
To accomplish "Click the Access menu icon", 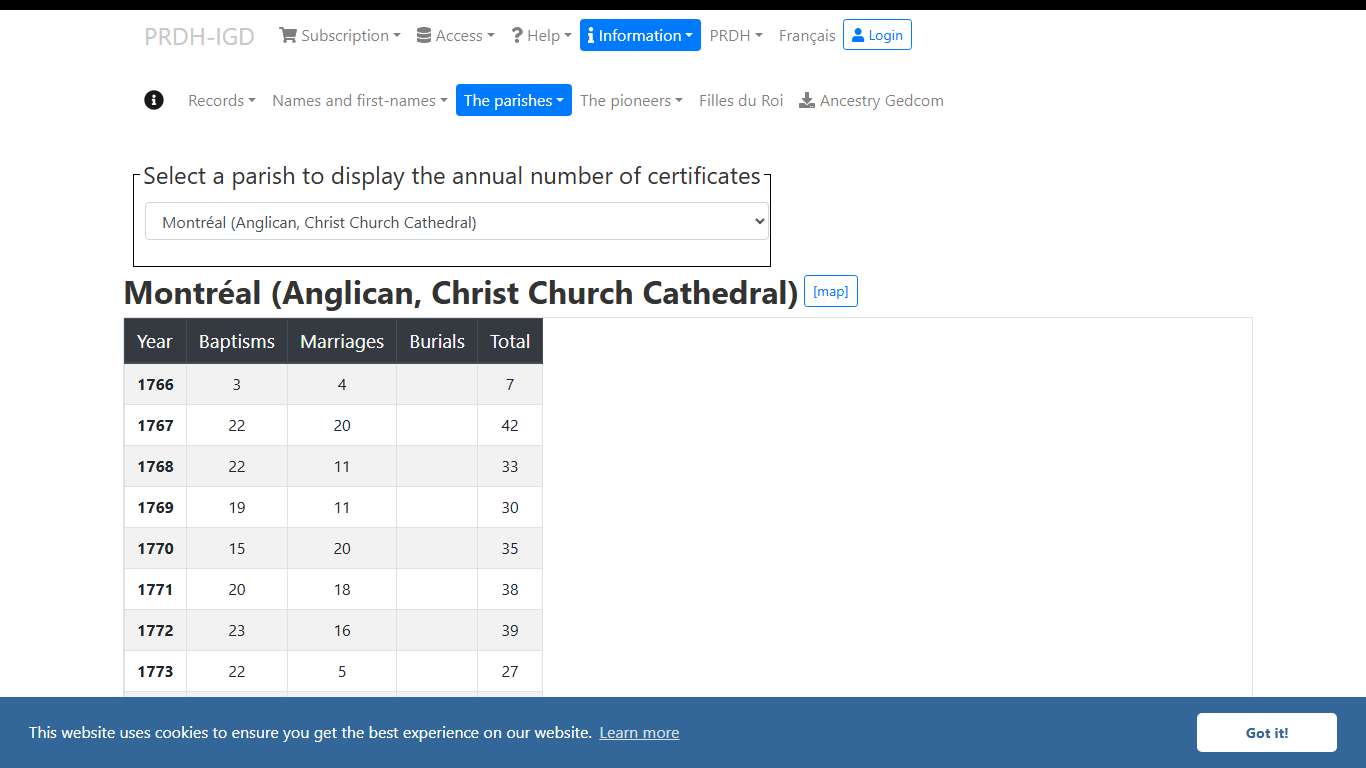I will coord(422,35).
